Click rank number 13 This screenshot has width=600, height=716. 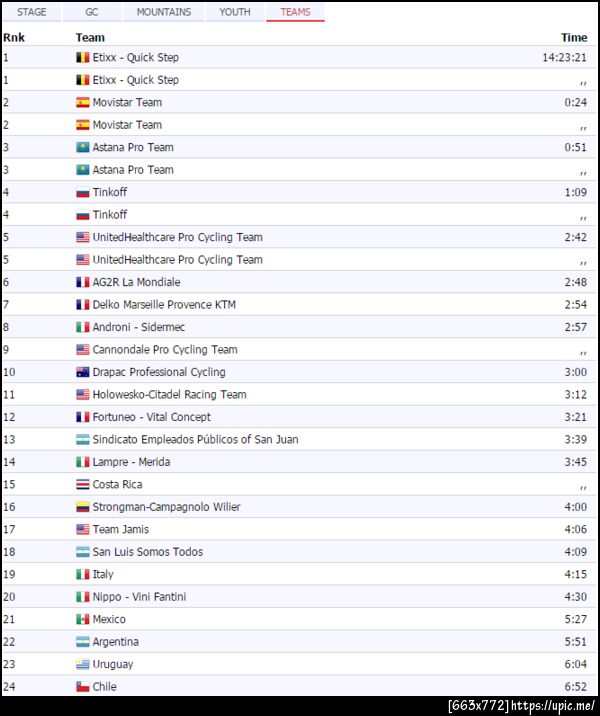pos(9,440)
